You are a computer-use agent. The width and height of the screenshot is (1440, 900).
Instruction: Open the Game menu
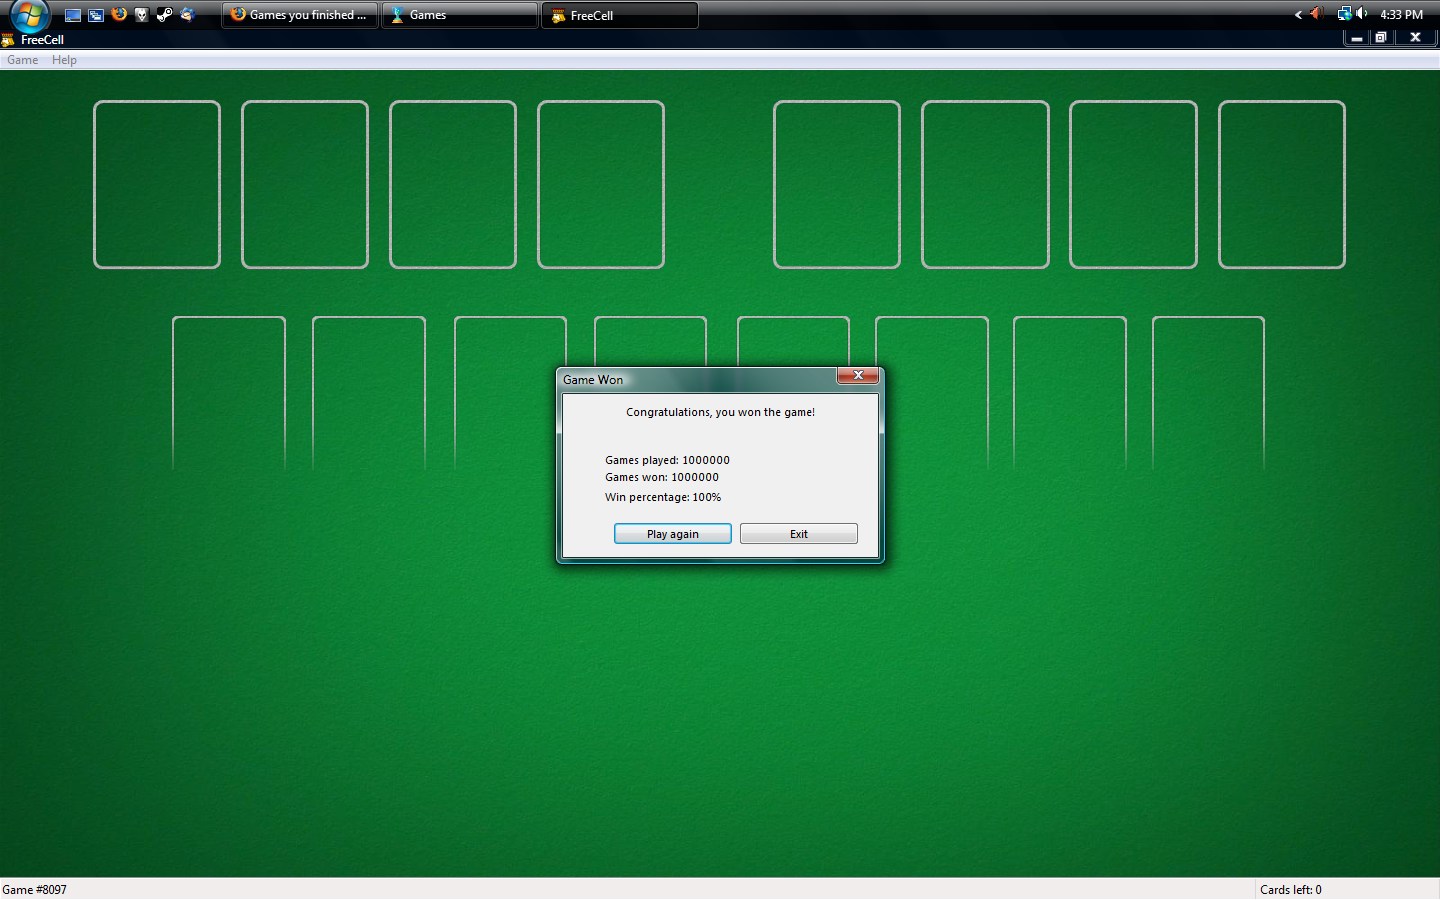pyautogui.click(x=22, y=60)
